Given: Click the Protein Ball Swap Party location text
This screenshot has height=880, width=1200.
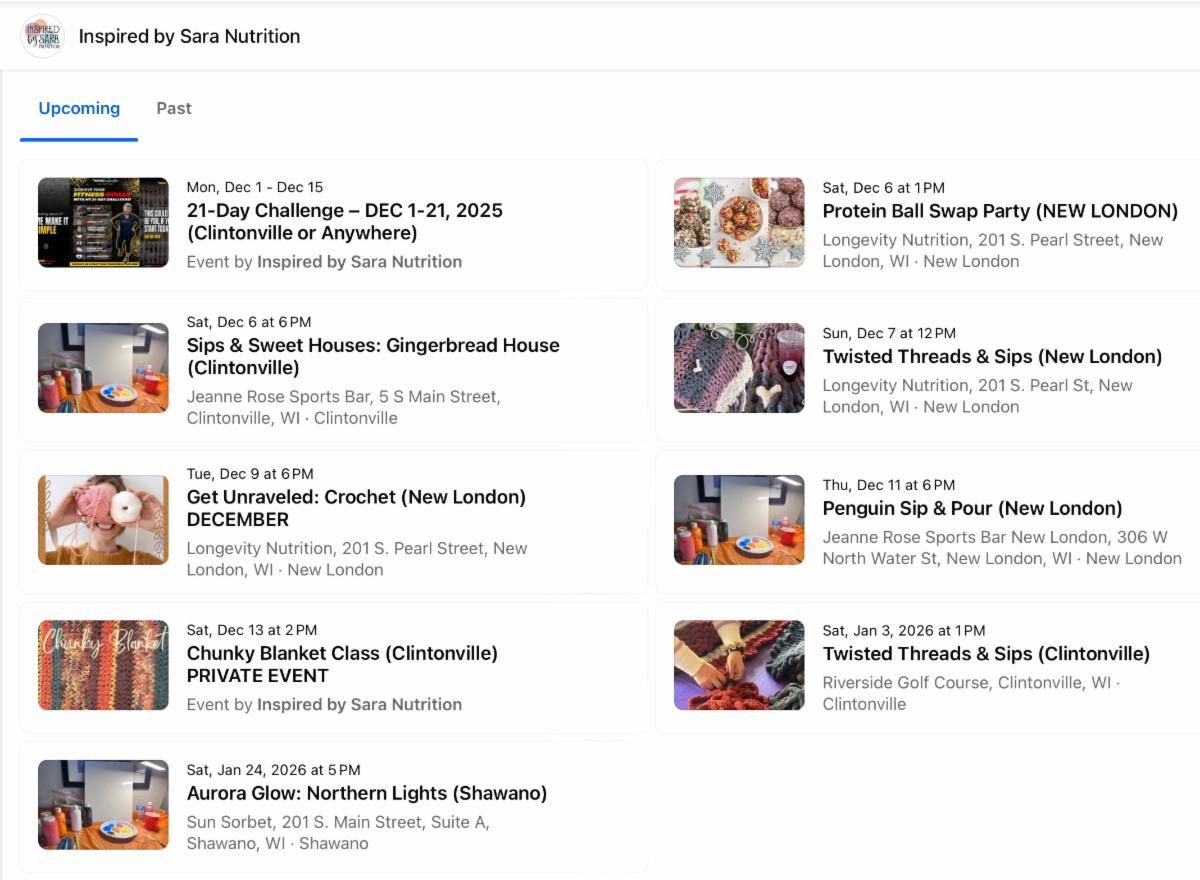Looking at the screenshot, I should click(993, 251).
